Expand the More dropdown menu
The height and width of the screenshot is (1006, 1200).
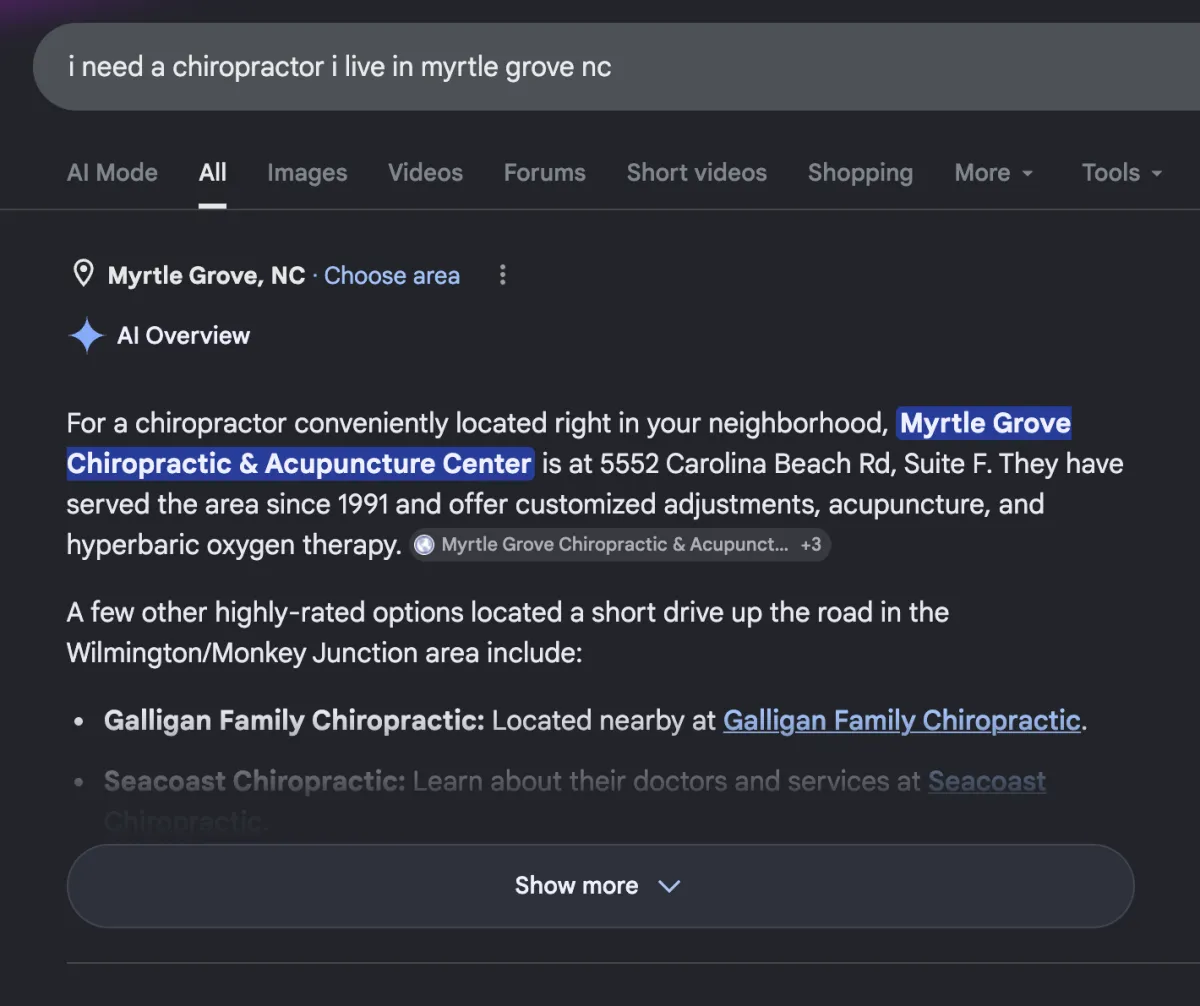coord(994,173)
